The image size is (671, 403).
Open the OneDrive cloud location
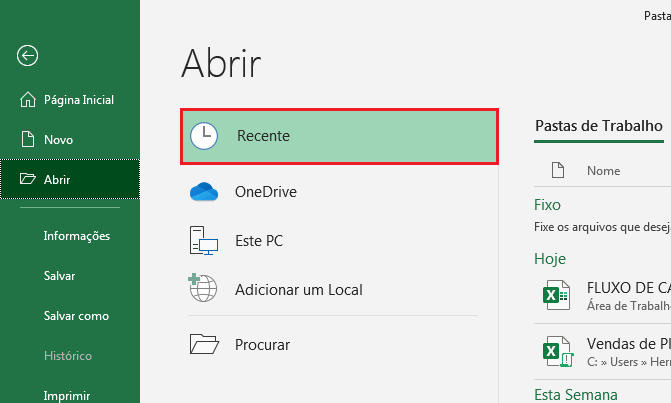204,192
